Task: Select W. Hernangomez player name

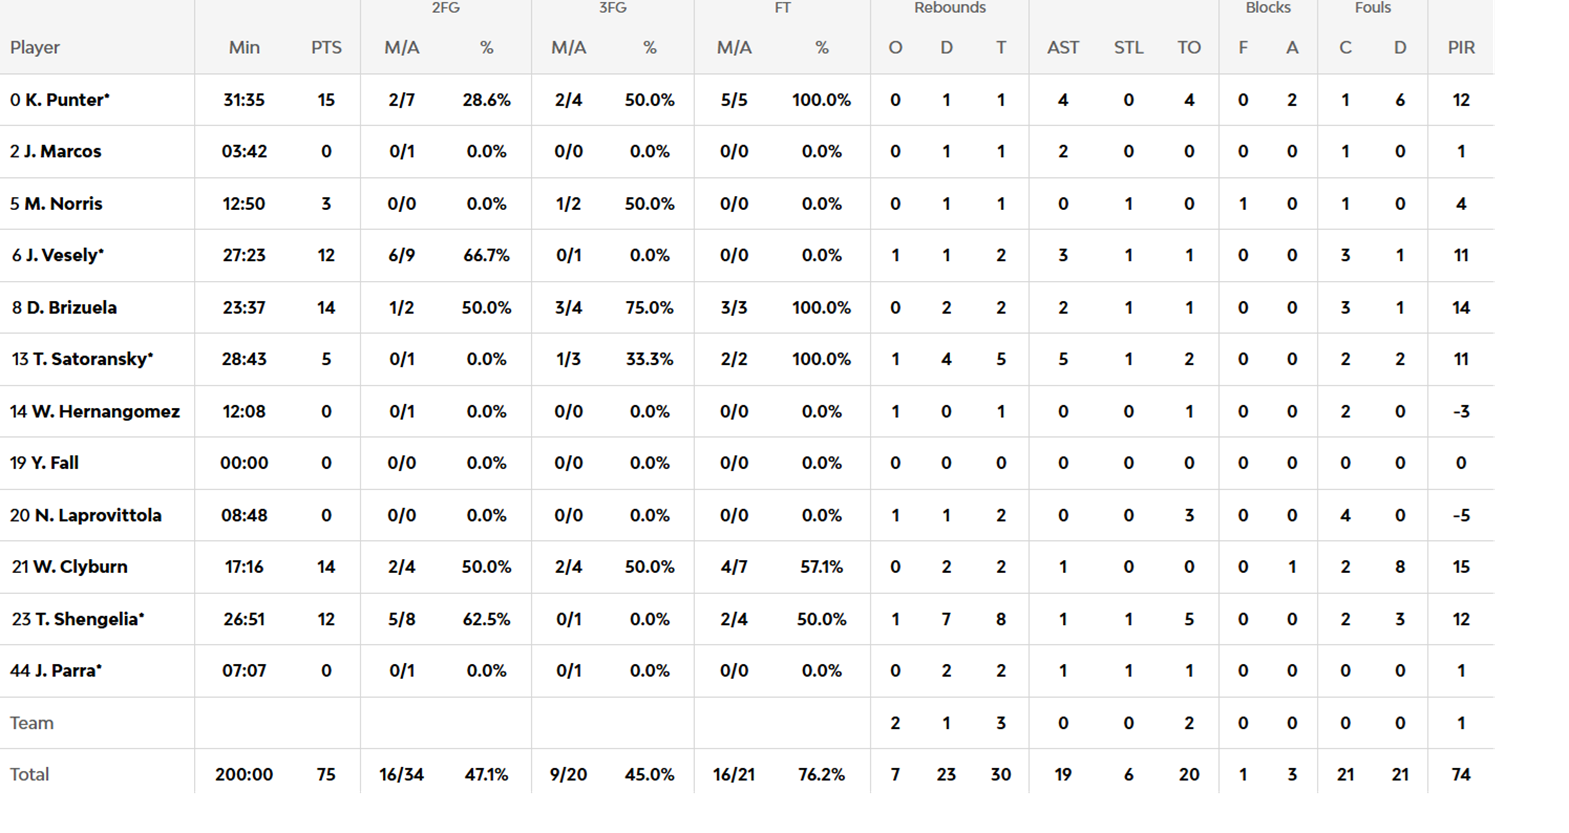Action: coord(105,411)
